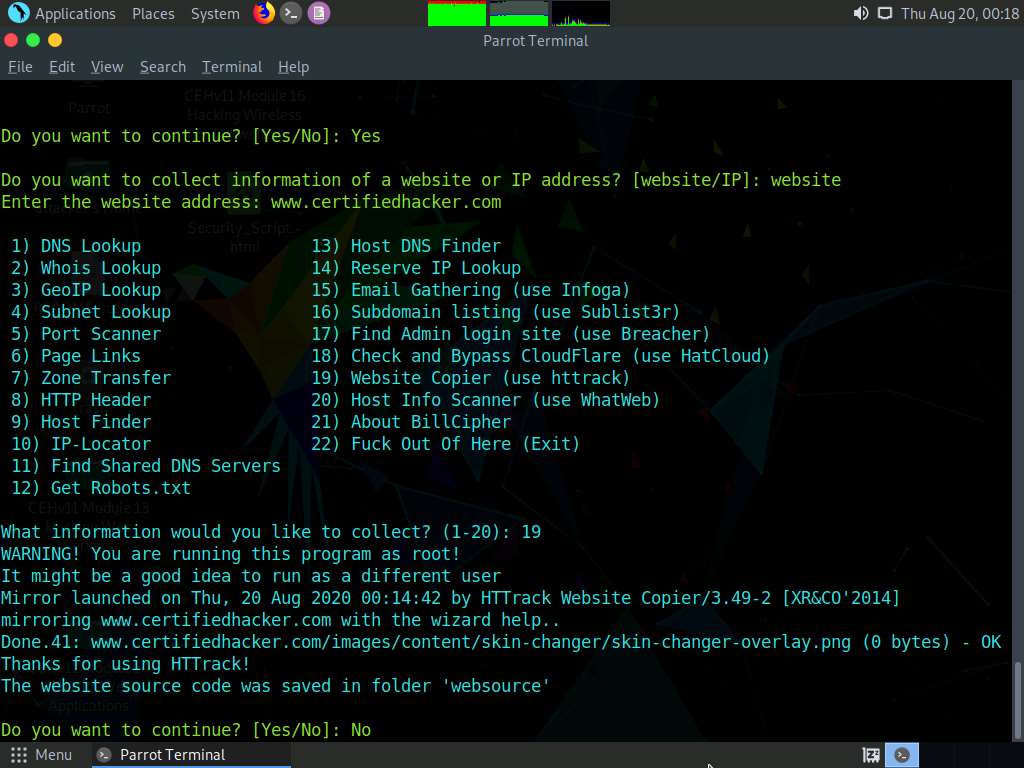Screen dimensions: 1024x768
Task: Click the 'What information would you like' prompt
Action: (271, 532)
